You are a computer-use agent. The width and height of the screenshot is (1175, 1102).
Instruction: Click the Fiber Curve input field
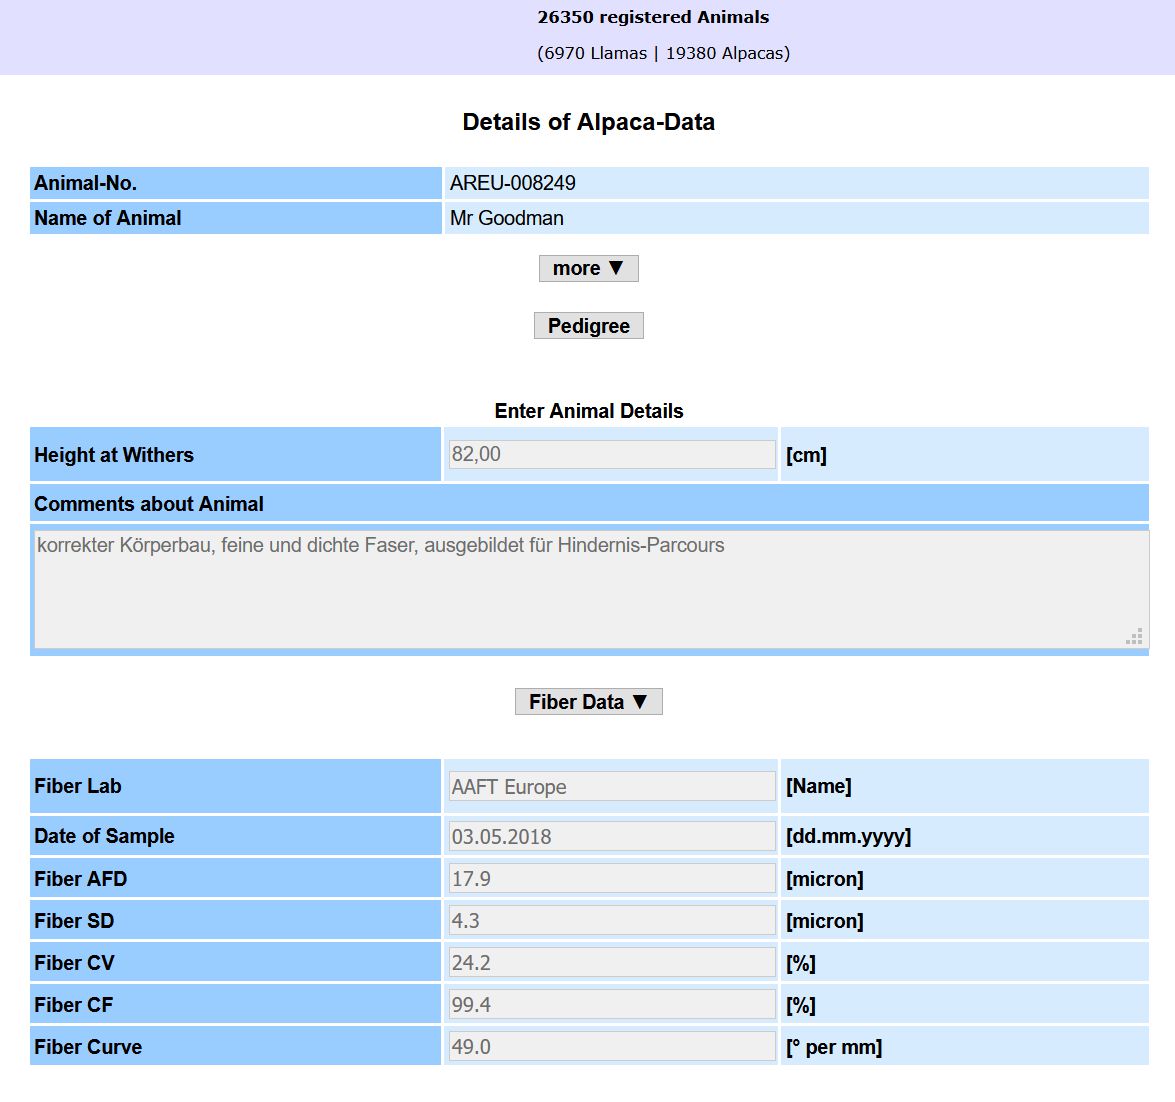(612, 1046)
